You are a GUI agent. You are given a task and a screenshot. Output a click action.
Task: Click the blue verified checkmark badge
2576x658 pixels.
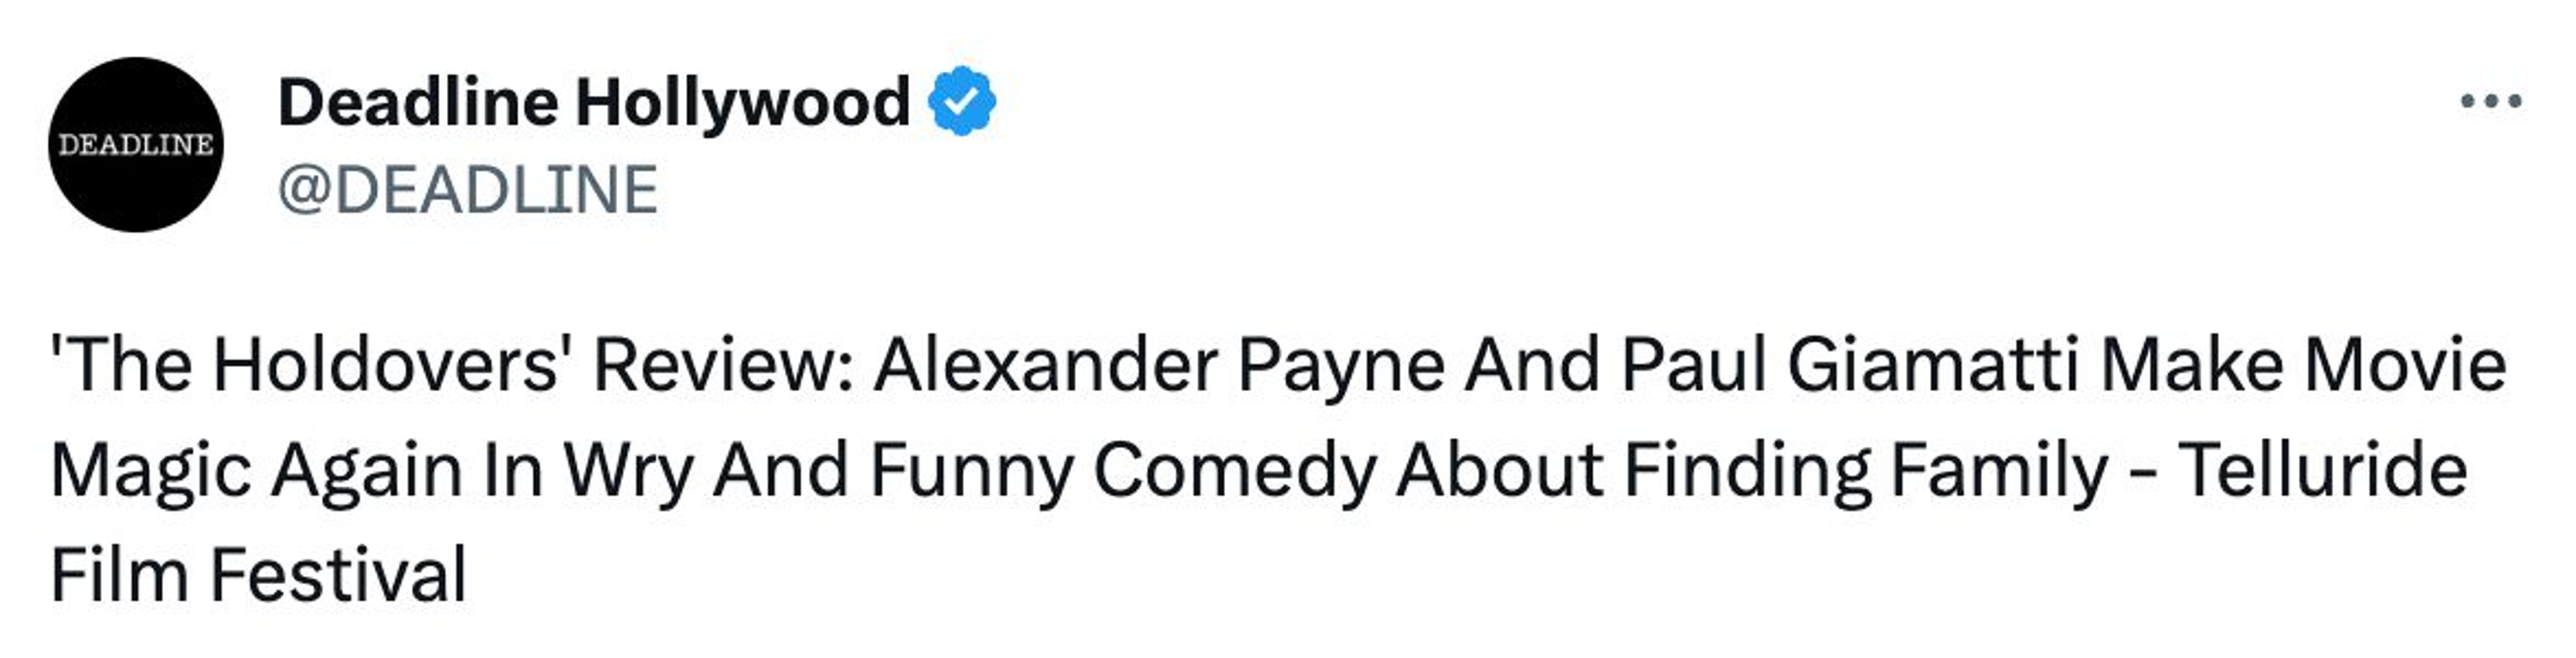961,101
